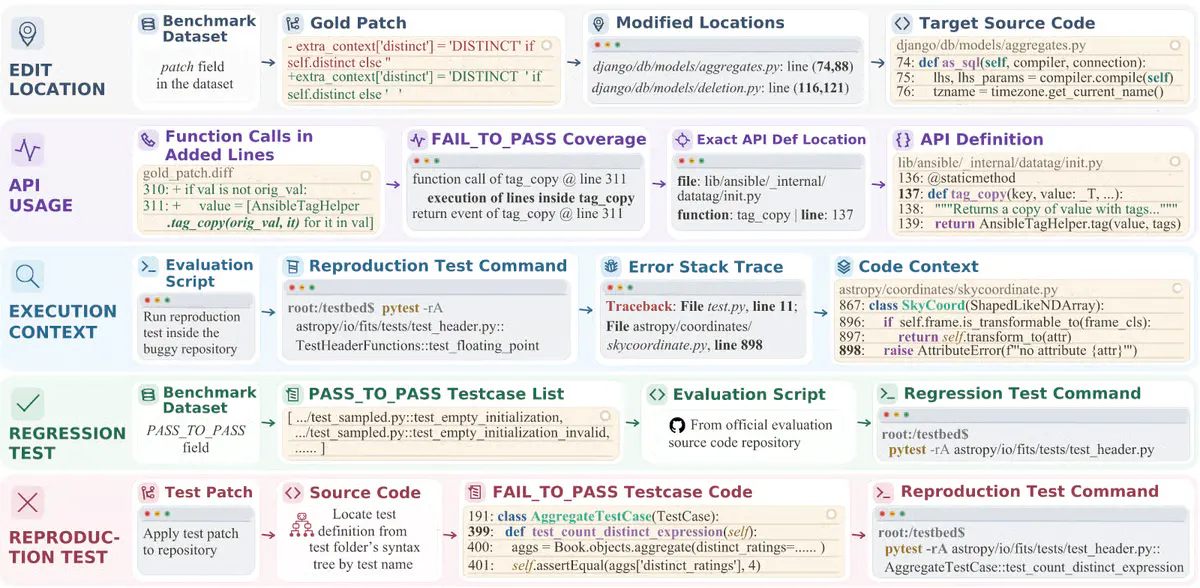
Task: Click the terminal icon beside Evaluation Script in Execution Context
Action: [x=148, y=266]
